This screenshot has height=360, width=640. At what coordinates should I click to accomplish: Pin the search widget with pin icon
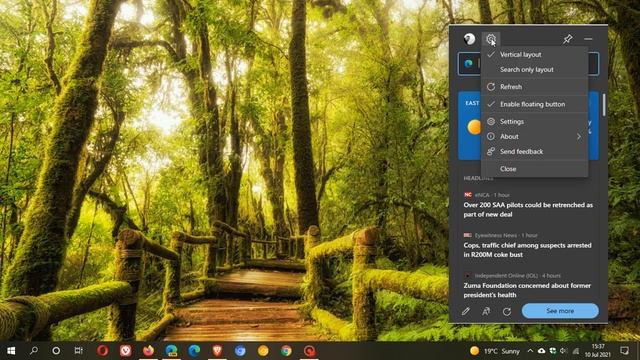pyautogui.click(x=567, y=39)
